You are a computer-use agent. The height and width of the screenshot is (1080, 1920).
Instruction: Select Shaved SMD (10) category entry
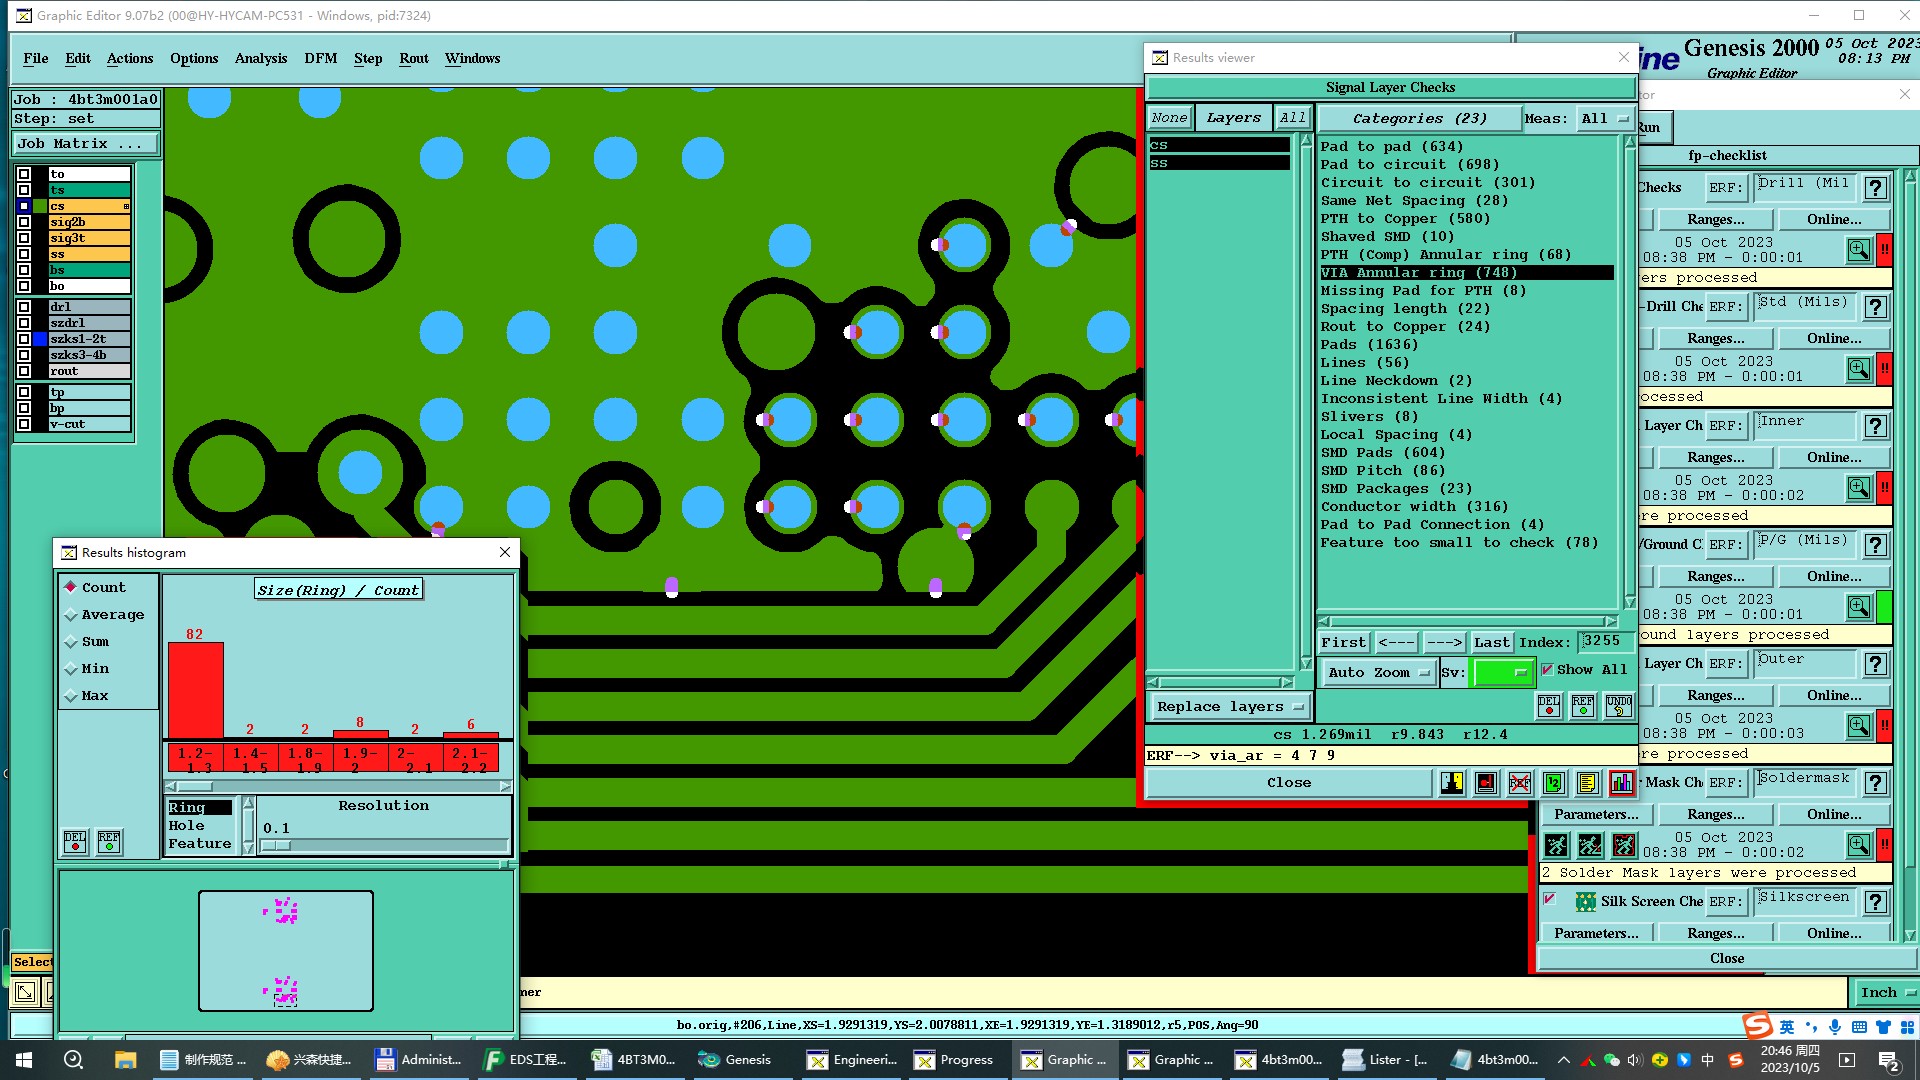click(x=1386, y=237)
